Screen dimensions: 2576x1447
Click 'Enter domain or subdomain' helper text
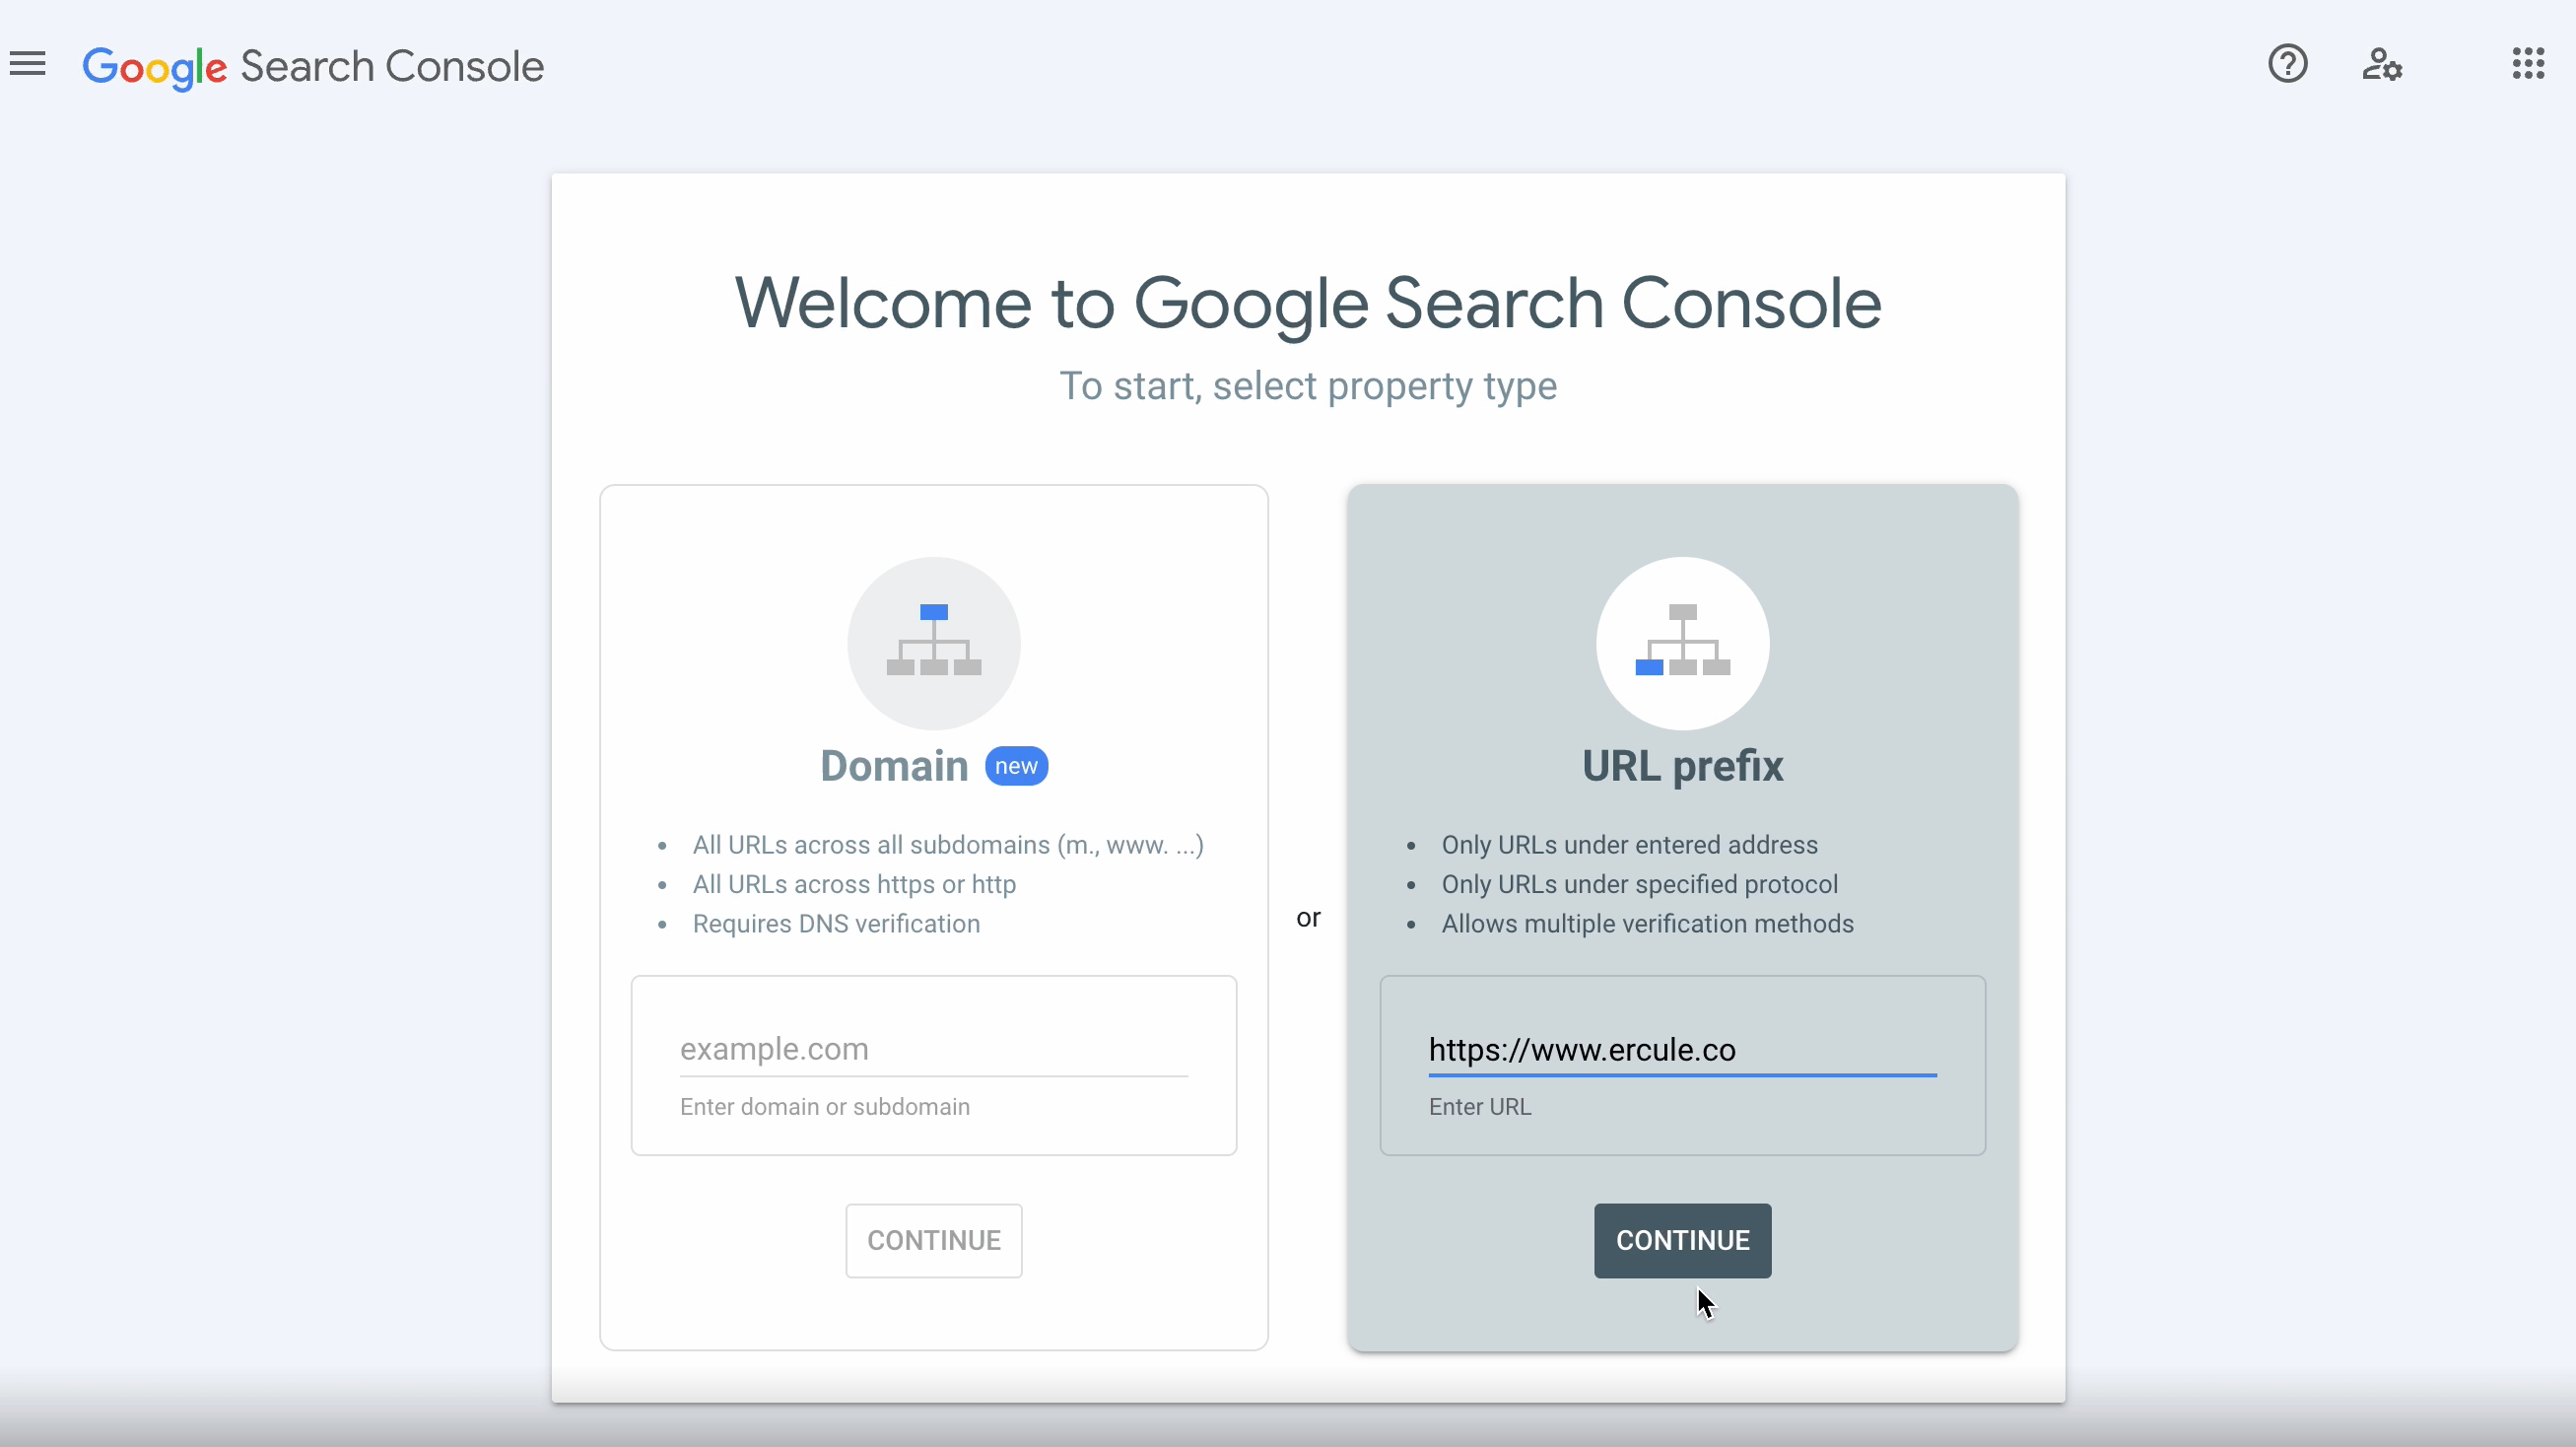824,1107
